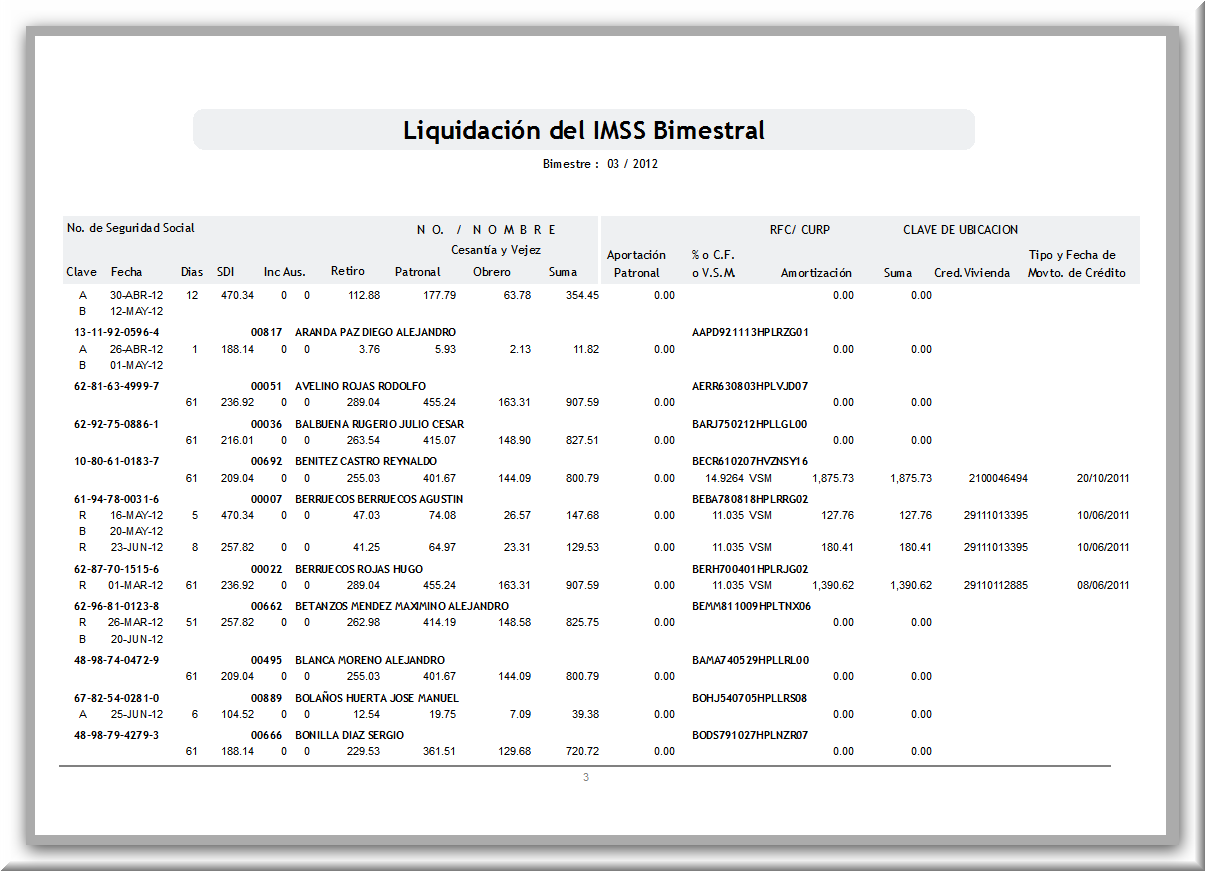Click the "Amortización" column header
Image resolution: width=1205 pixels, height=871 pixels.
816,272
